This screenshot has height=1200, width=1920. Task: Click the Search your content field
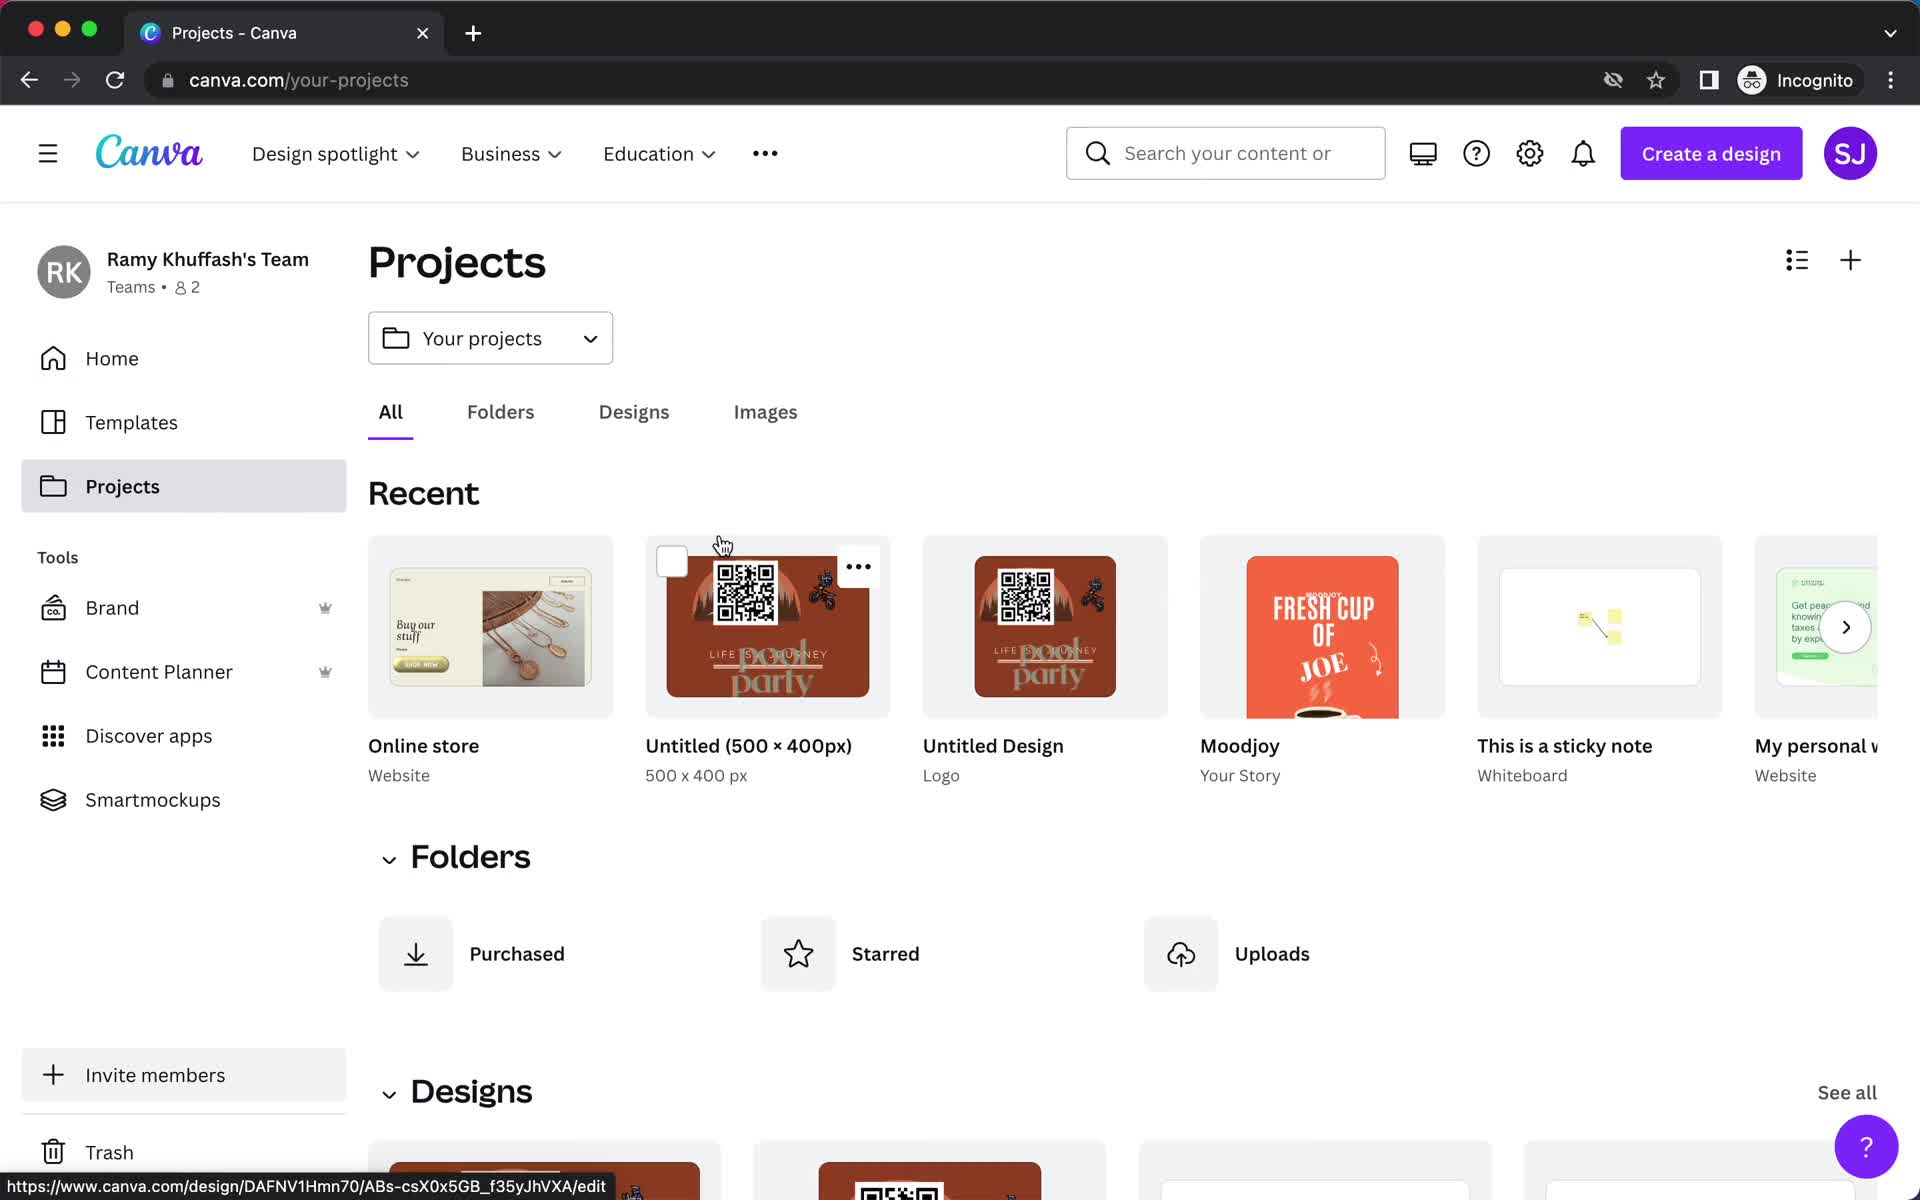[1226, 153]
